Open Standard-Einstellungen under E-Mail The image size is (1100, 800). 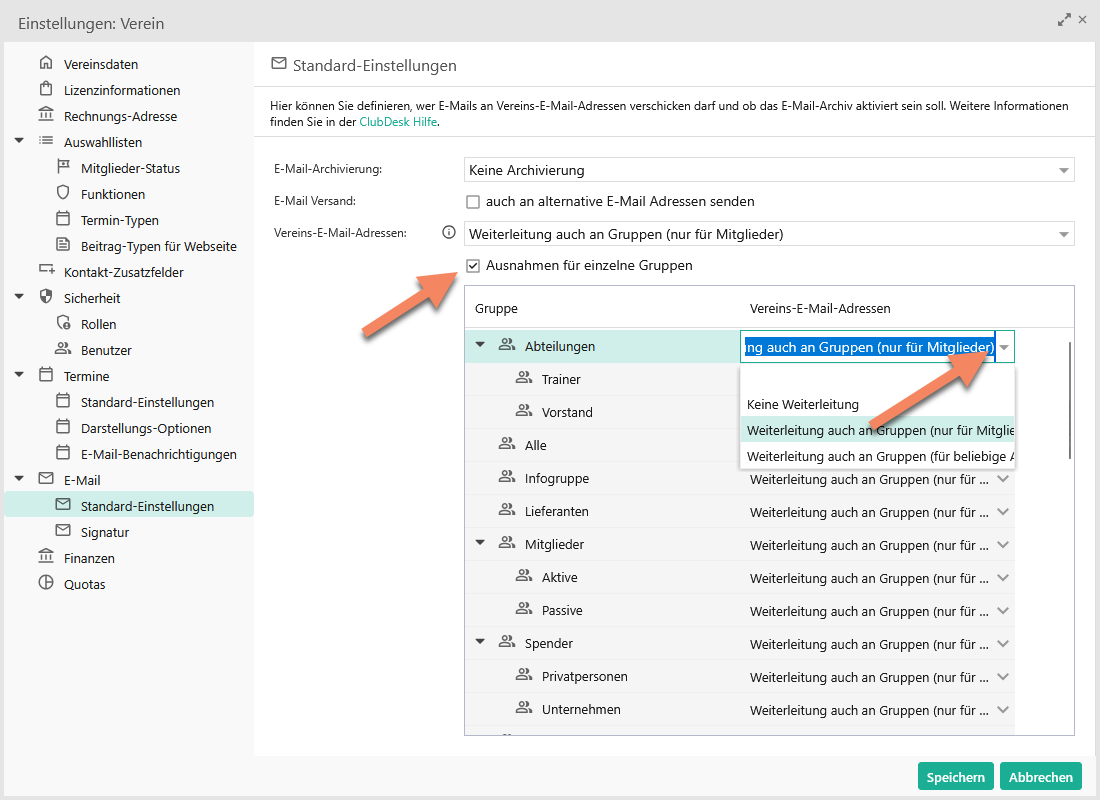point(129,505)
